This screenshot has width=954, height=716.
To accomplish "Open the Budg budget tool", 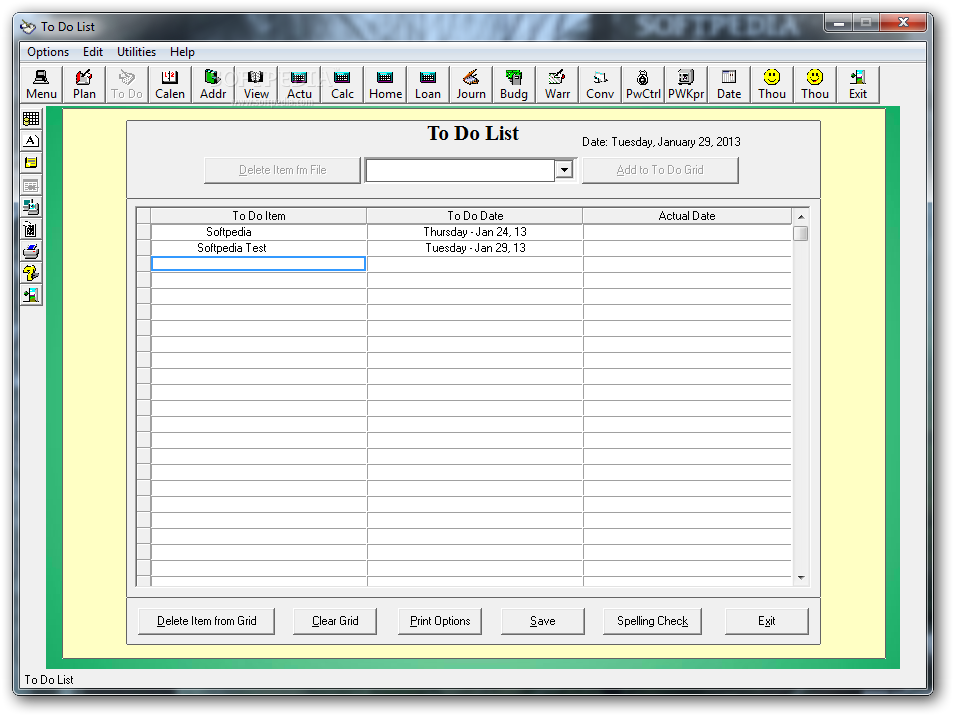I will tap(514, 85).
